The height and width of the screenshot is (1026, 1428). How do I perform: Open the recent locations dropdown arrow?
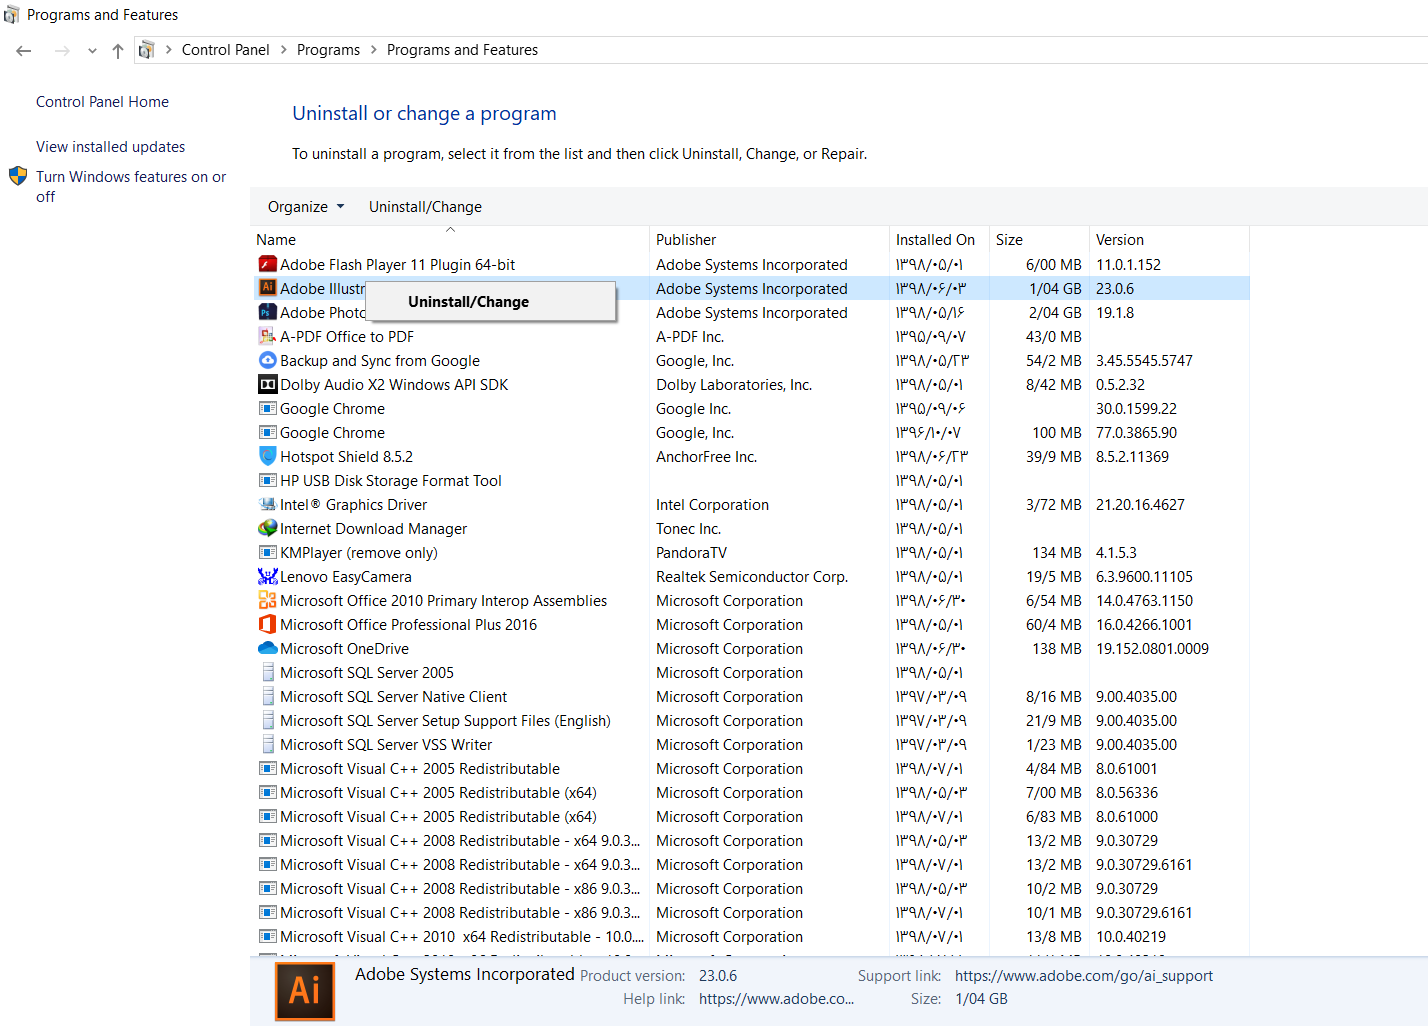pyautogui.click(x=92, y=51)
